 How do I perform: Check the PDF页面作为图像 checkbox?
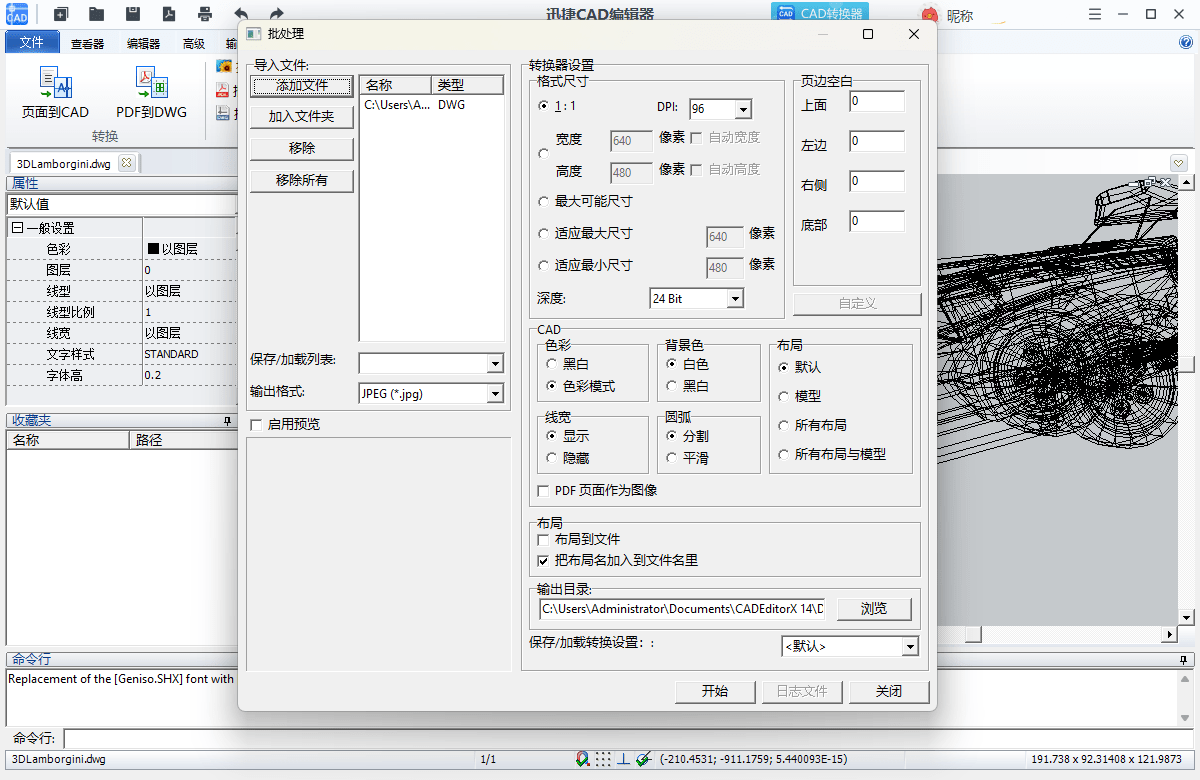(x=543, y=491)
